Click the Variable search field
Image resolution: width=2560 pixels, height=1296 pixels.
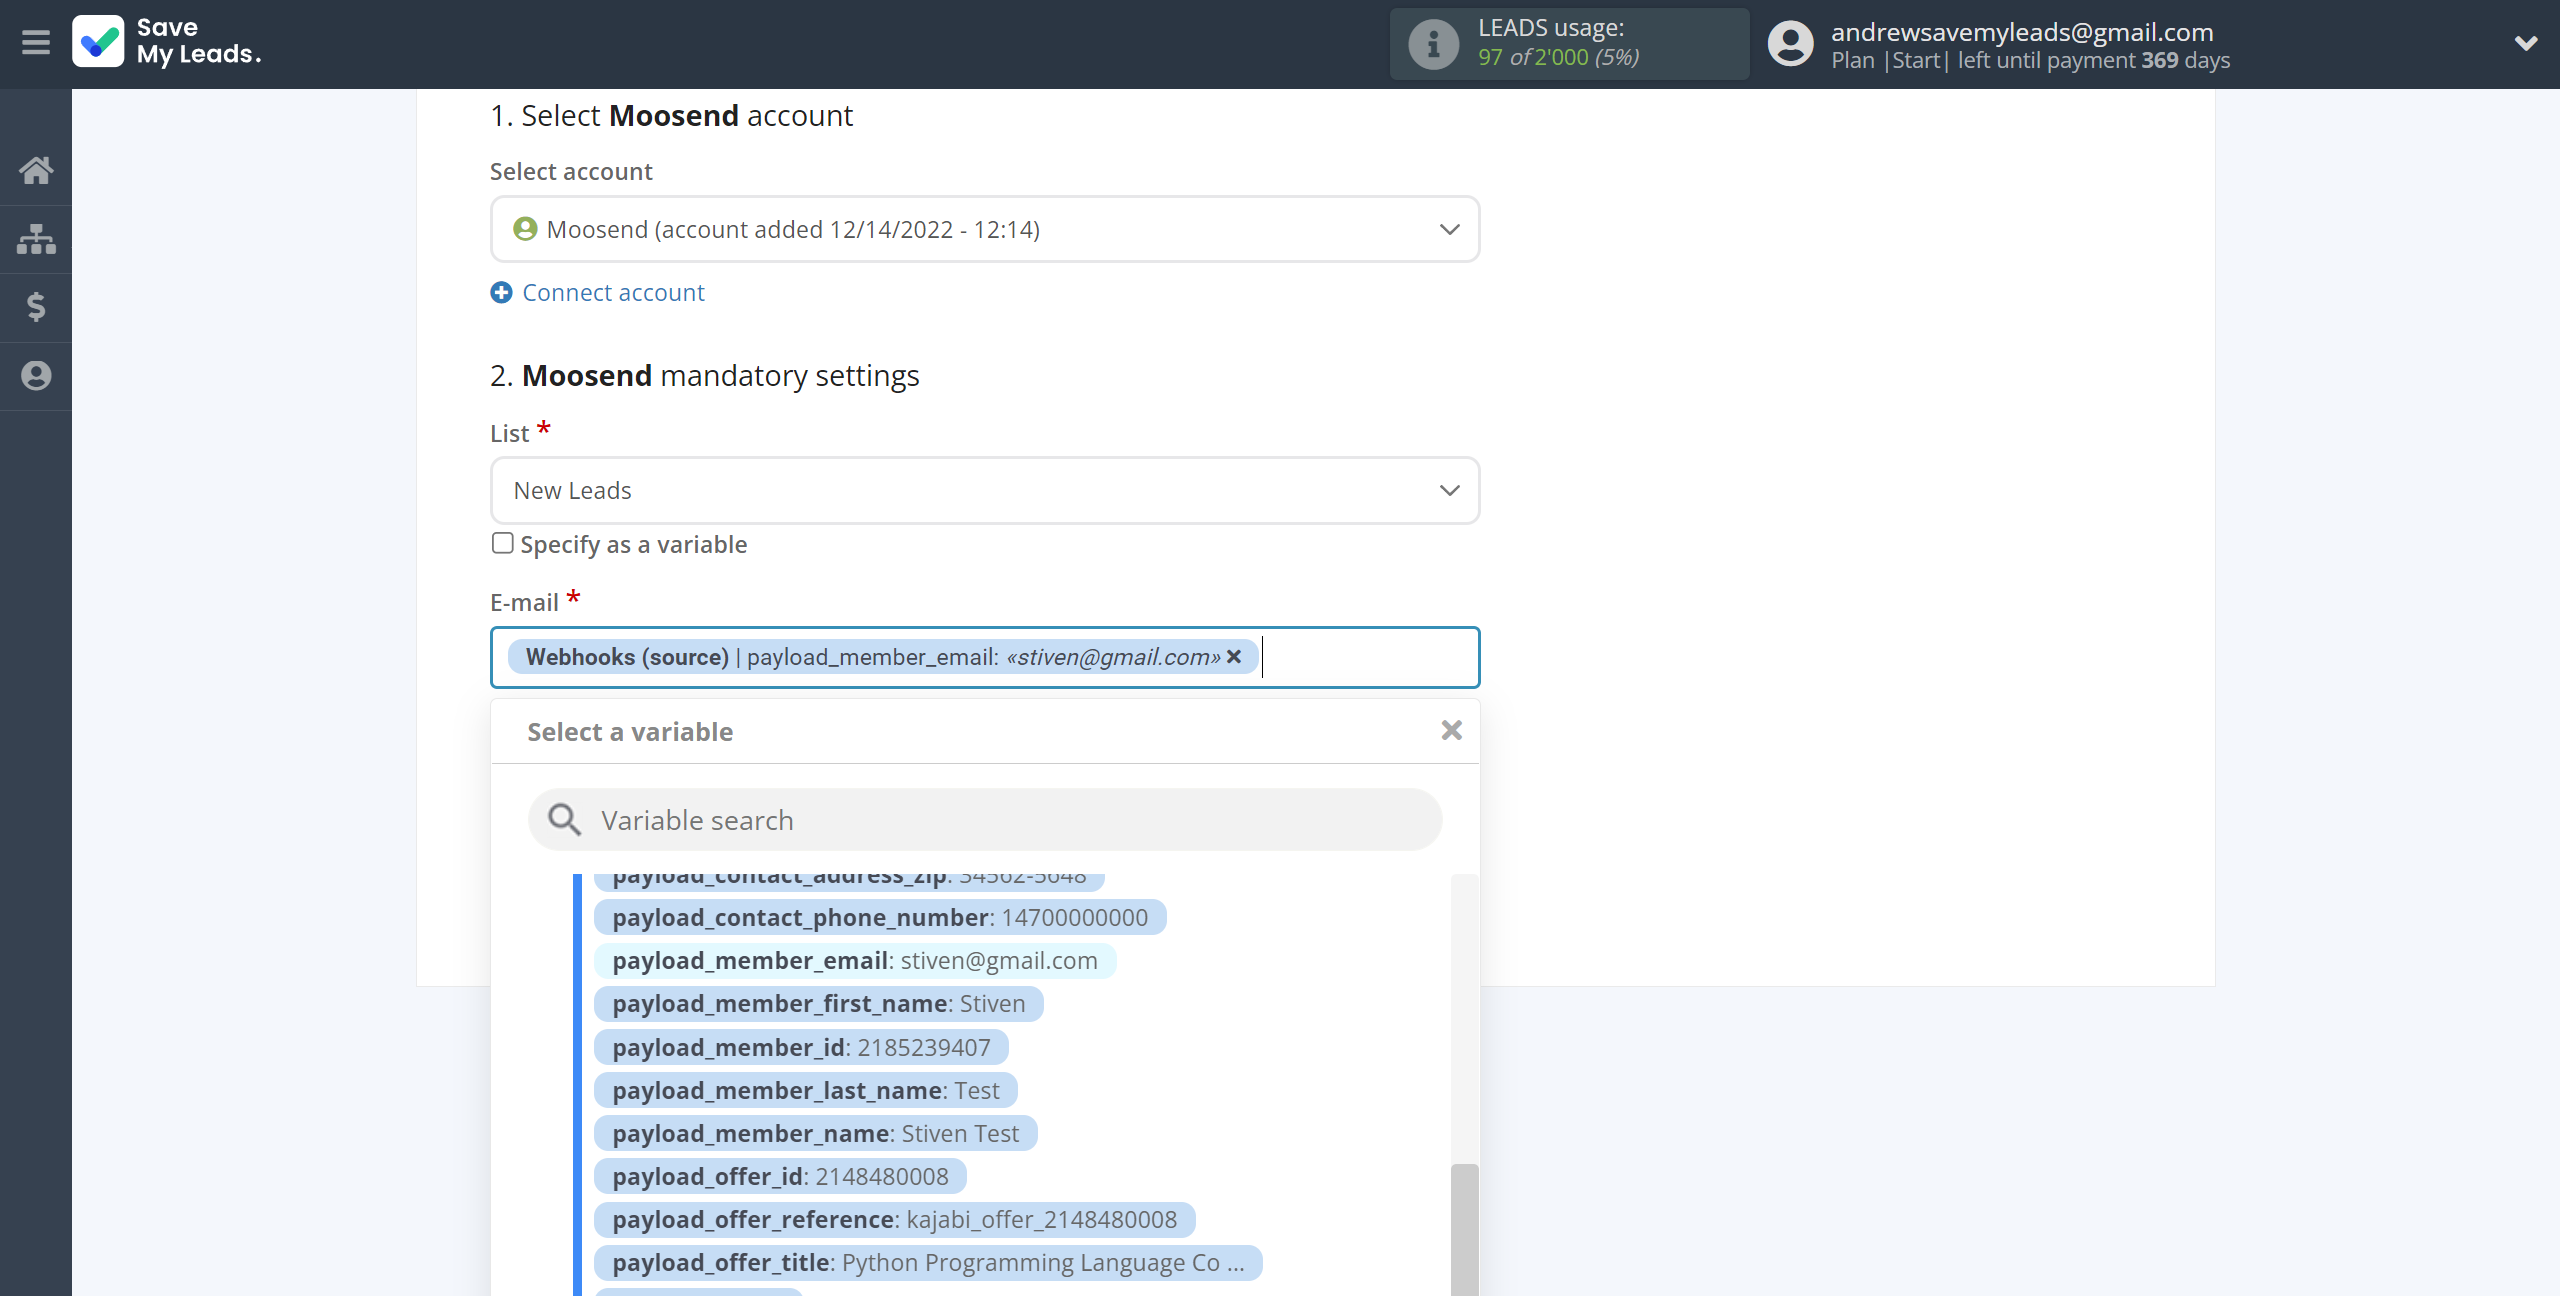[985, 820]
